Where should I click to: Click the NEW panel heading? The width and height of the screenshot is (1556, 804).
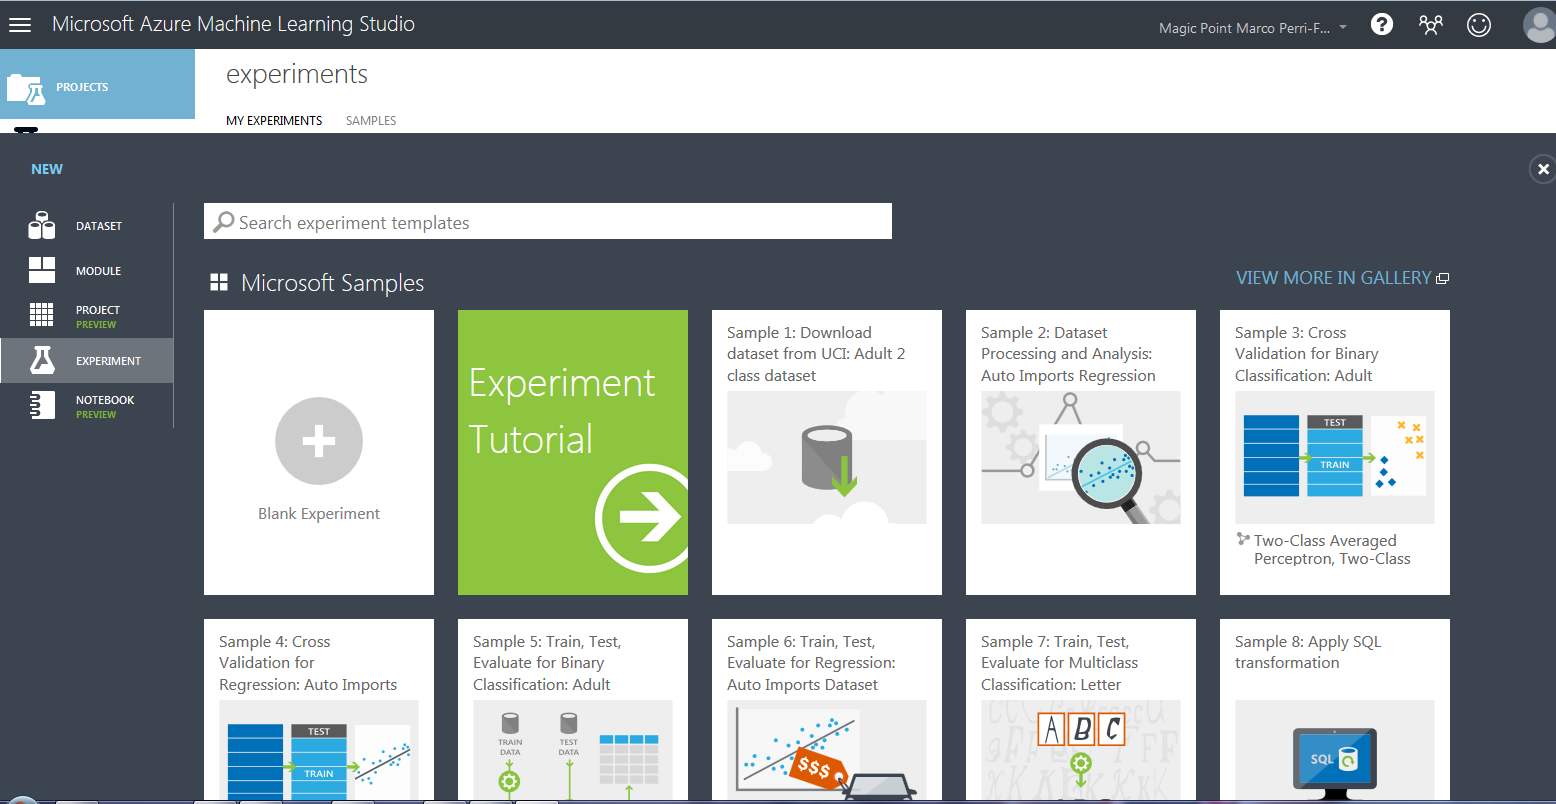coord(47,169)
